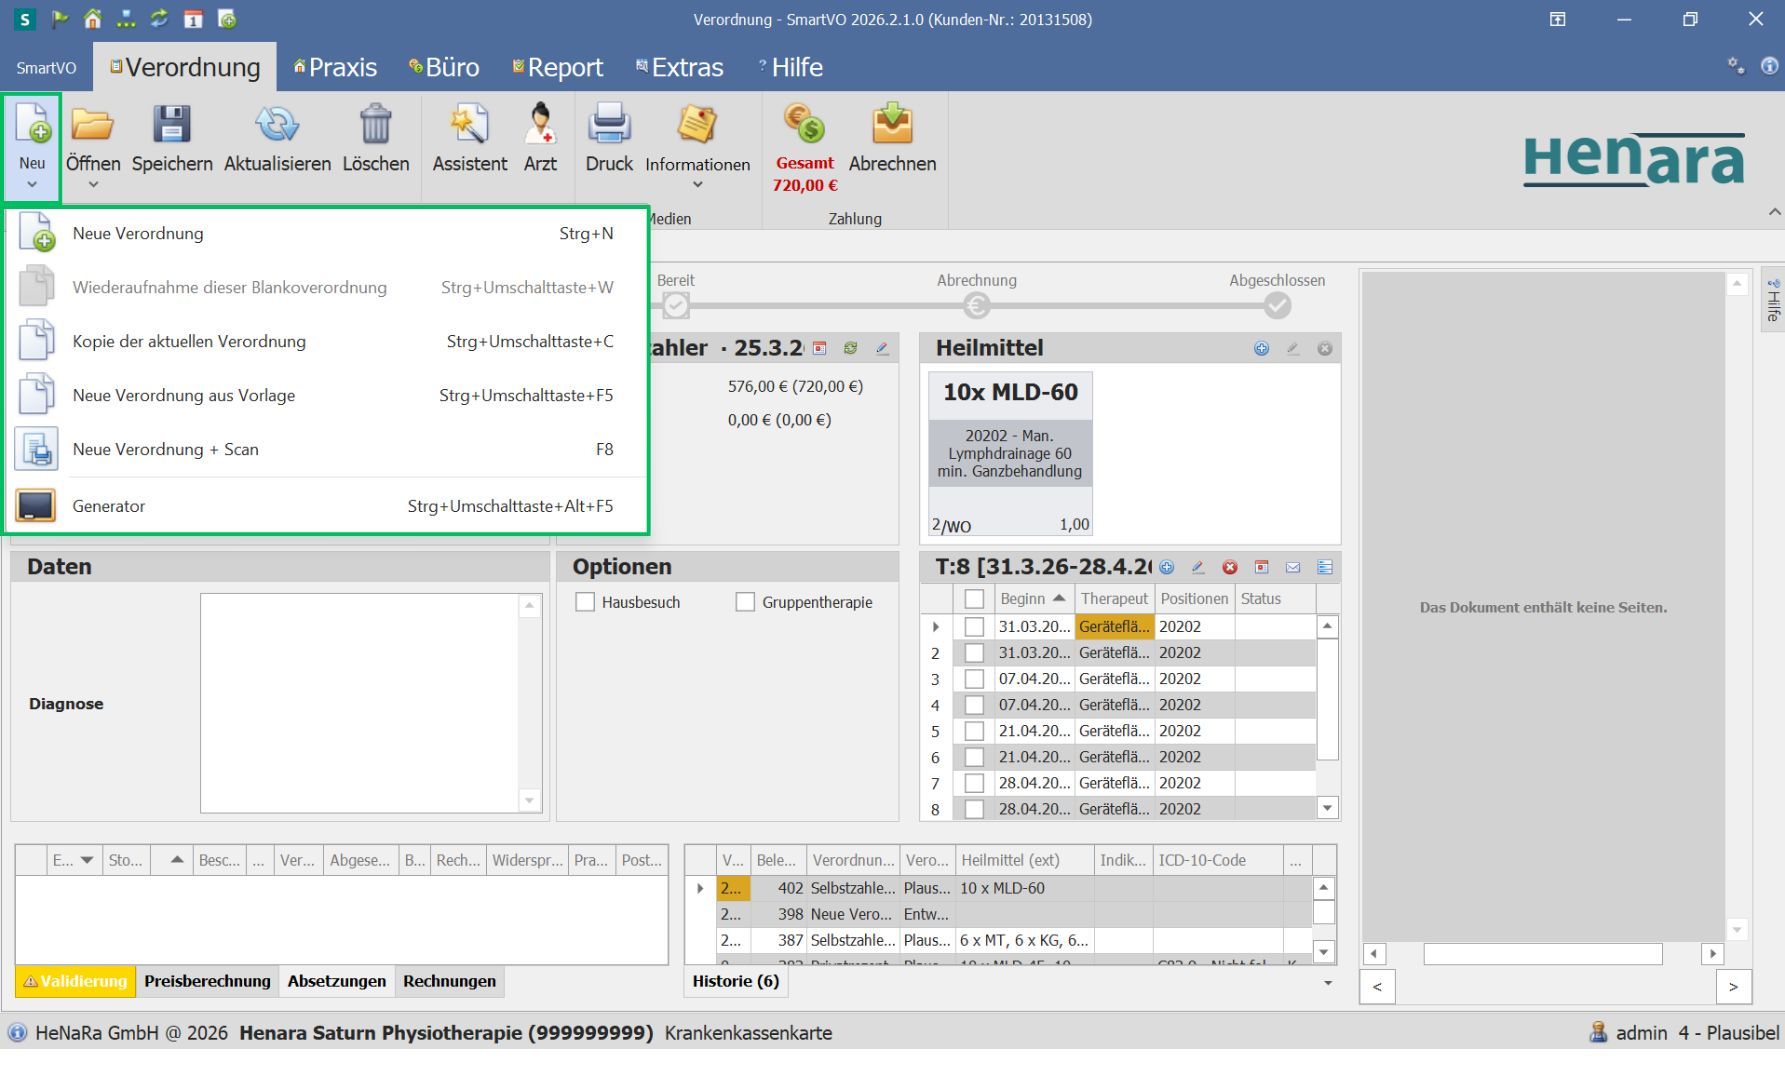Click the row arrow for first appointment
Screen dimensions: 1785x1080
click(x=936, y=627)
